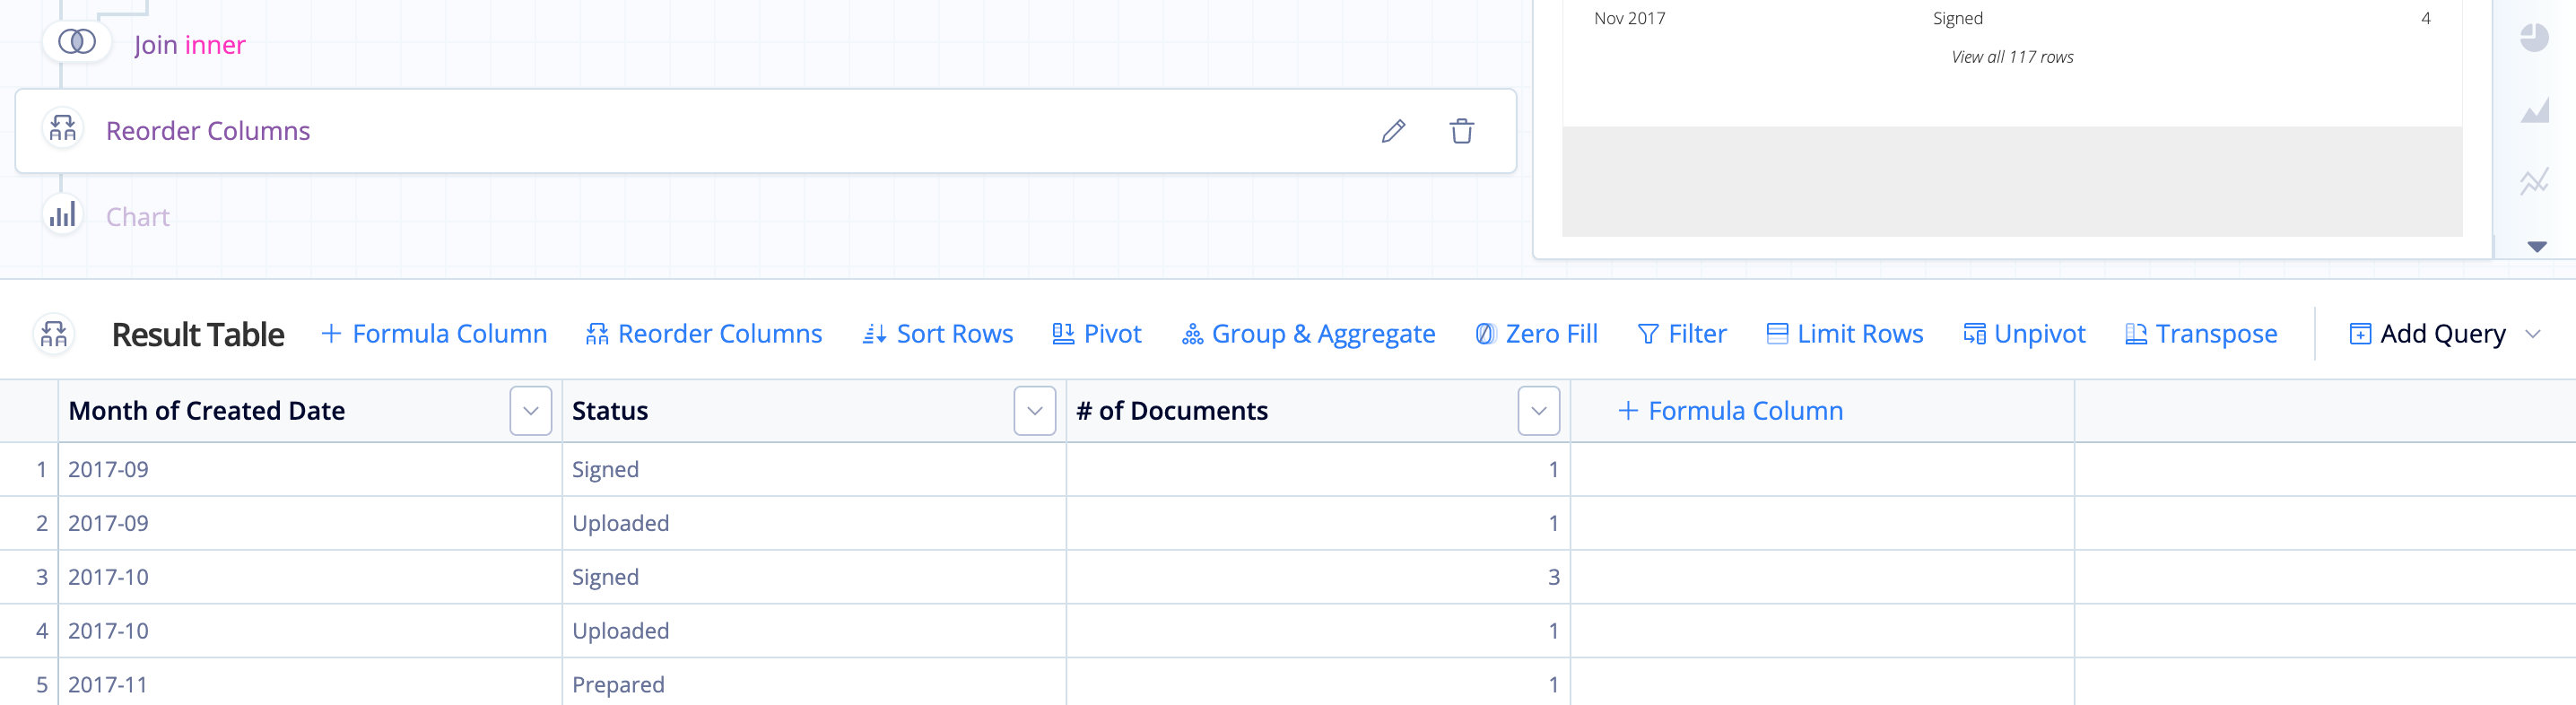Click View all 117 rows link
Viewport: 2576px width, 705px height.
(x=2012, y=57)
